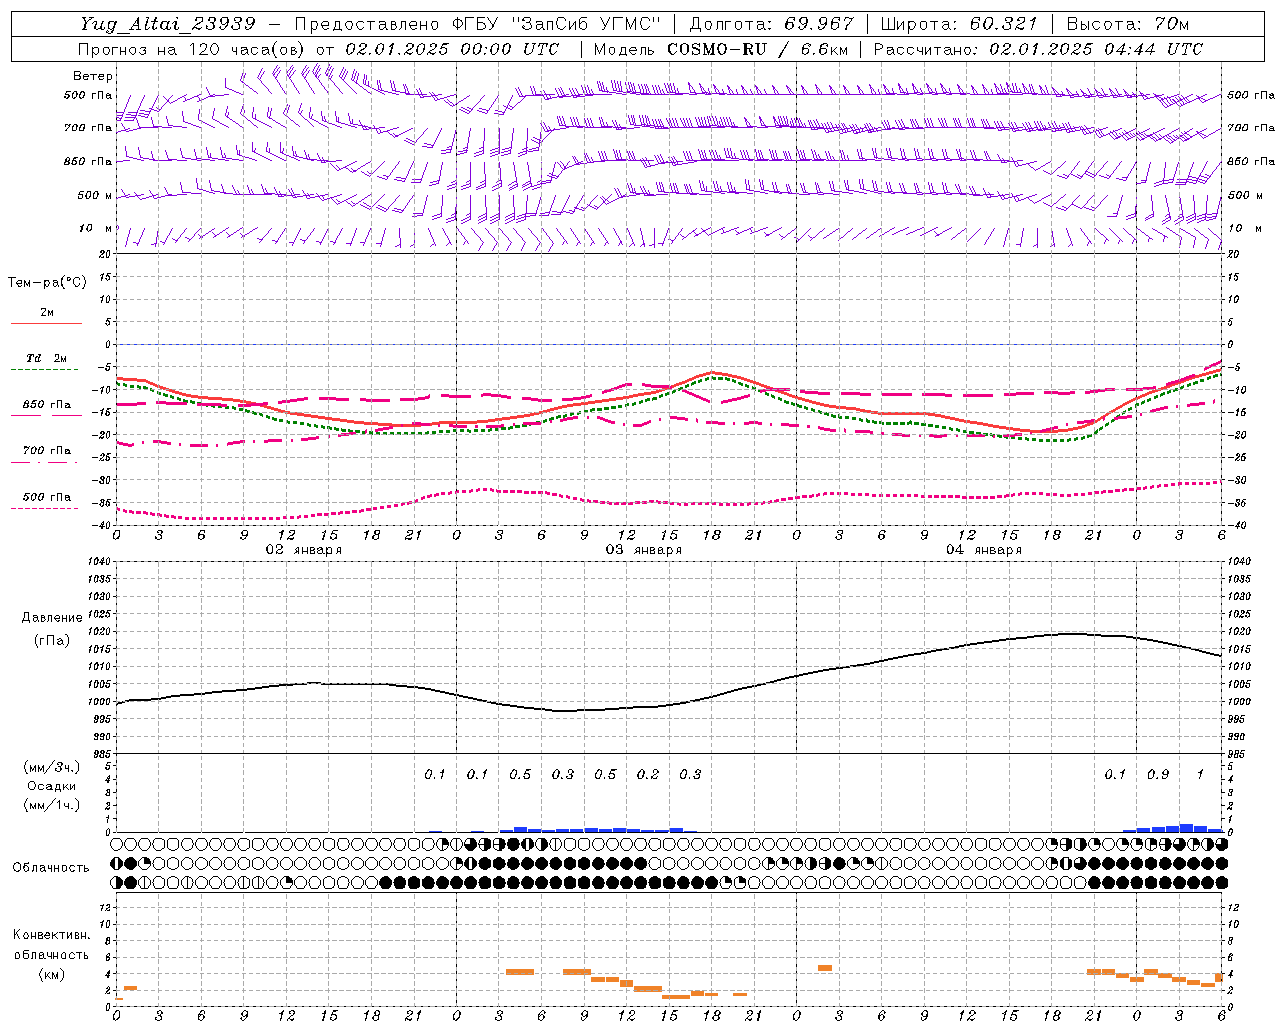Click the final precipitation value 1
The width and height of the screenshot is (1280, 1024).
(1200, 775)
